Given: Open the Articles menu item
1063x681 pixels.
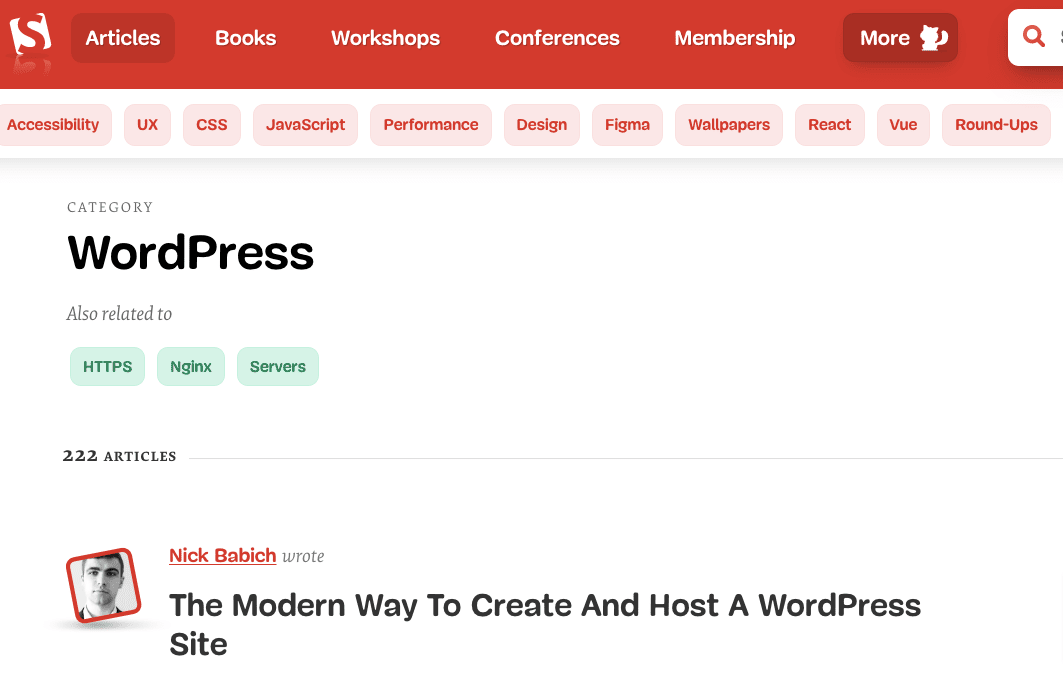Looking at the screenshot, I should click(x=123, y=38).
